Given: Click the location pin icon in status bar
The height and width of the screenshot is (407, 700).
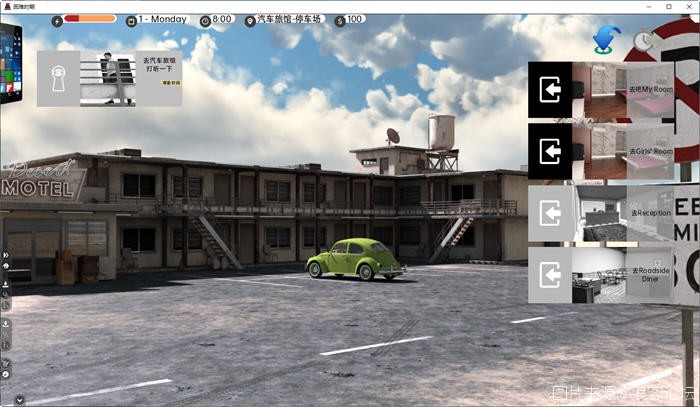Looking at the screenshot, I should (249, 19).
